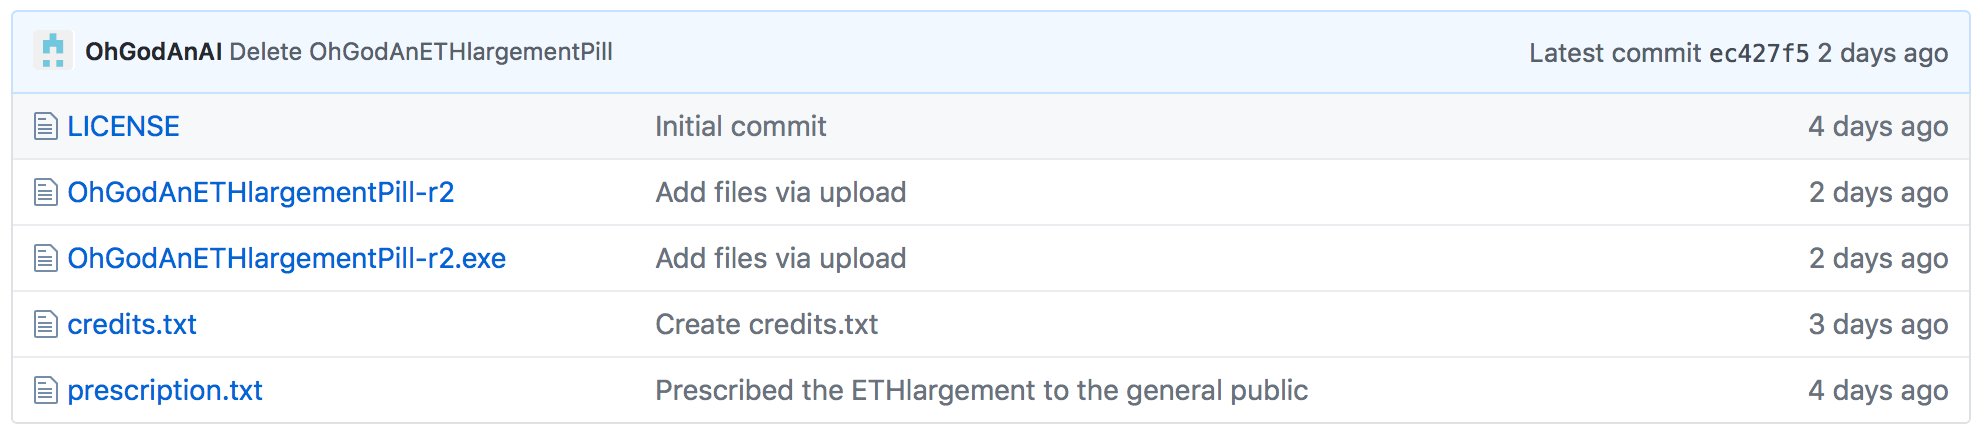
Task: Click 'Add files via upload' for the .exe file
Action: click(781, 258)
